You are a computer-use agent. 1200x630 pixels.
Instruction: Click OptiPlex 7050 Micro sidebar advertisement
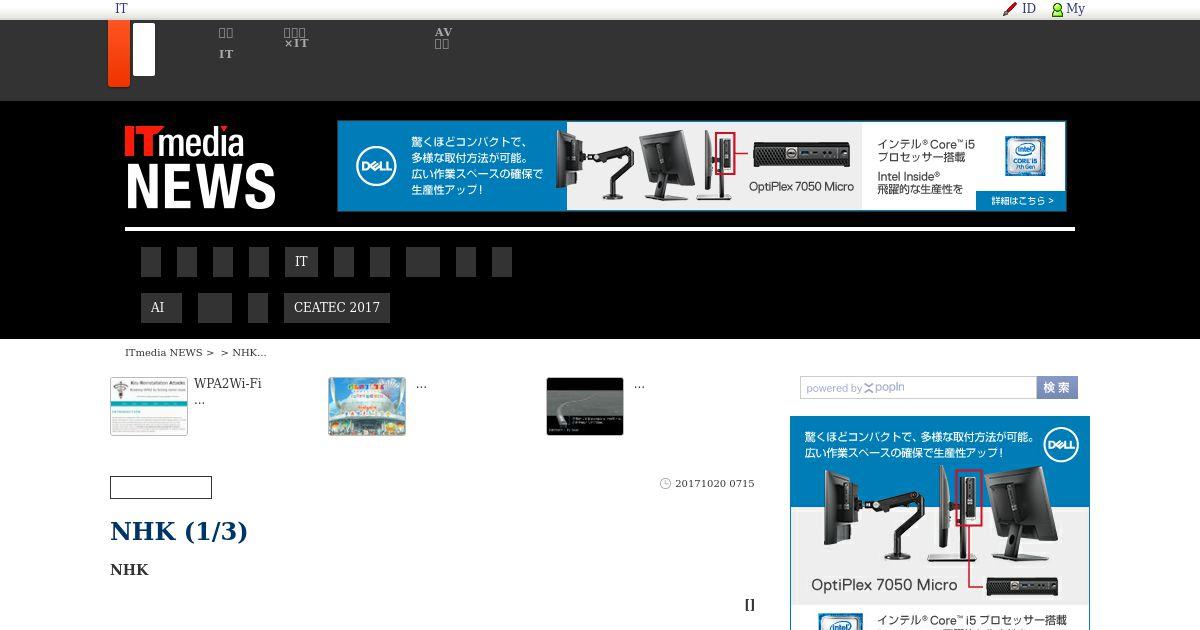pos(940,523)
